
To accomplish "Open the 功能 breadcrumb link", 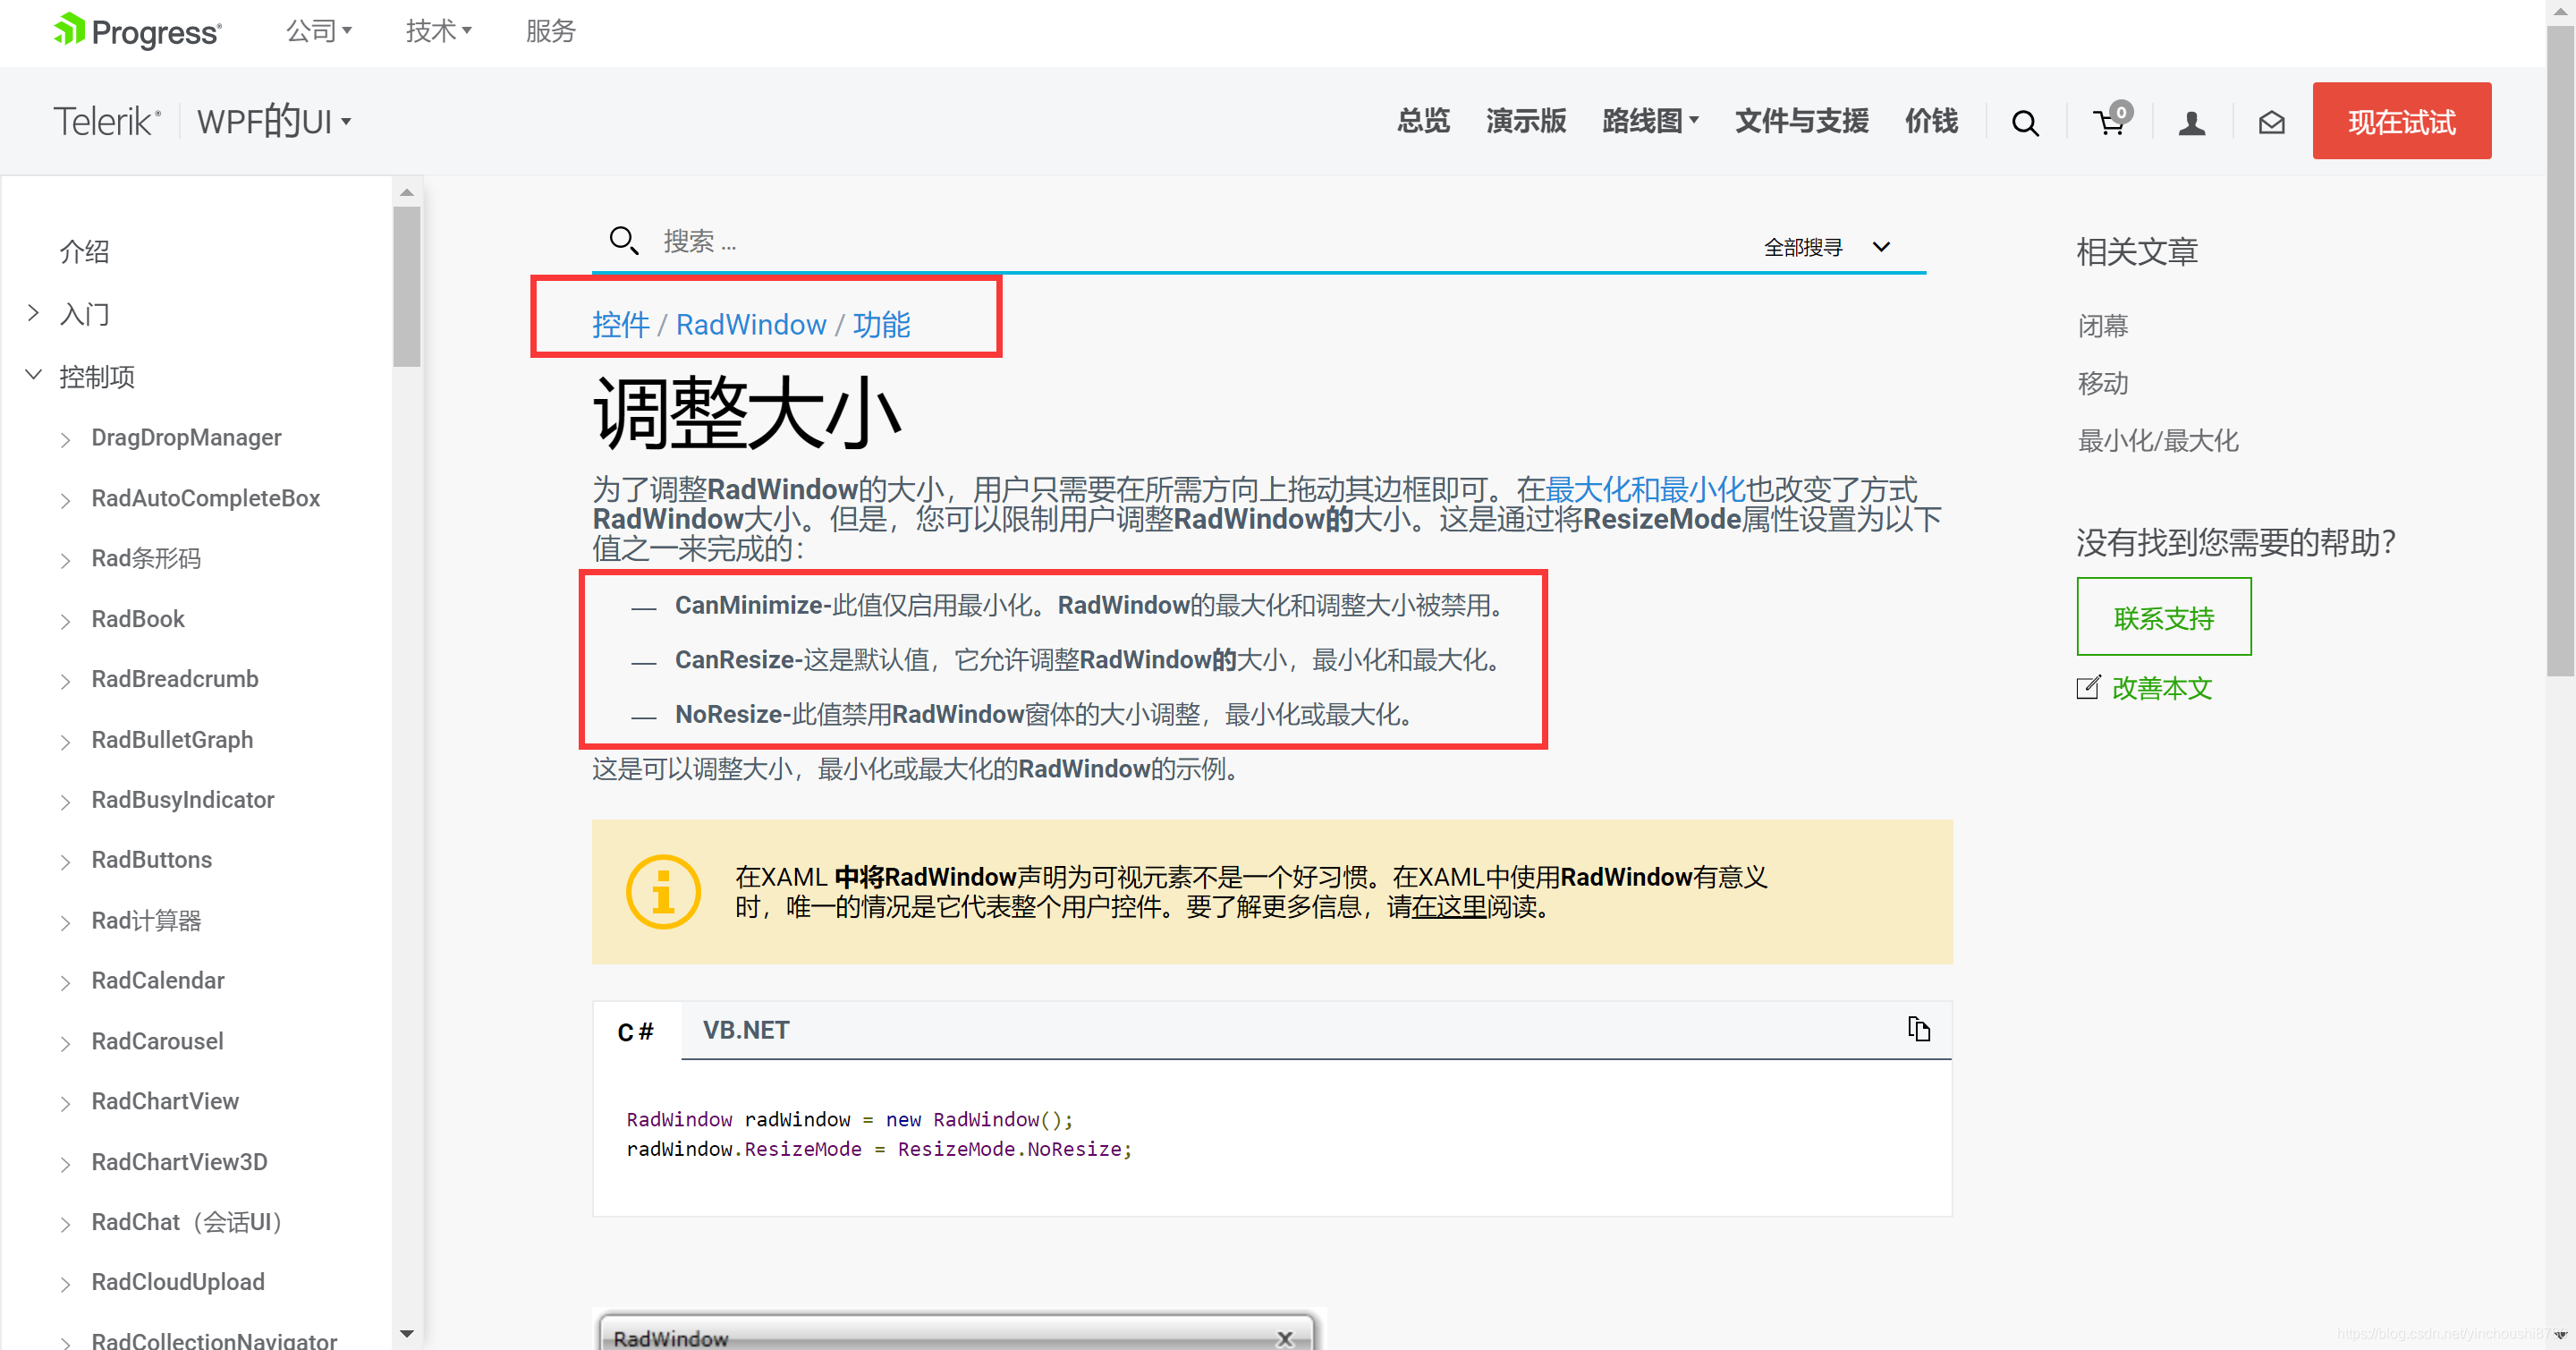I will click(x=881, y=324).
